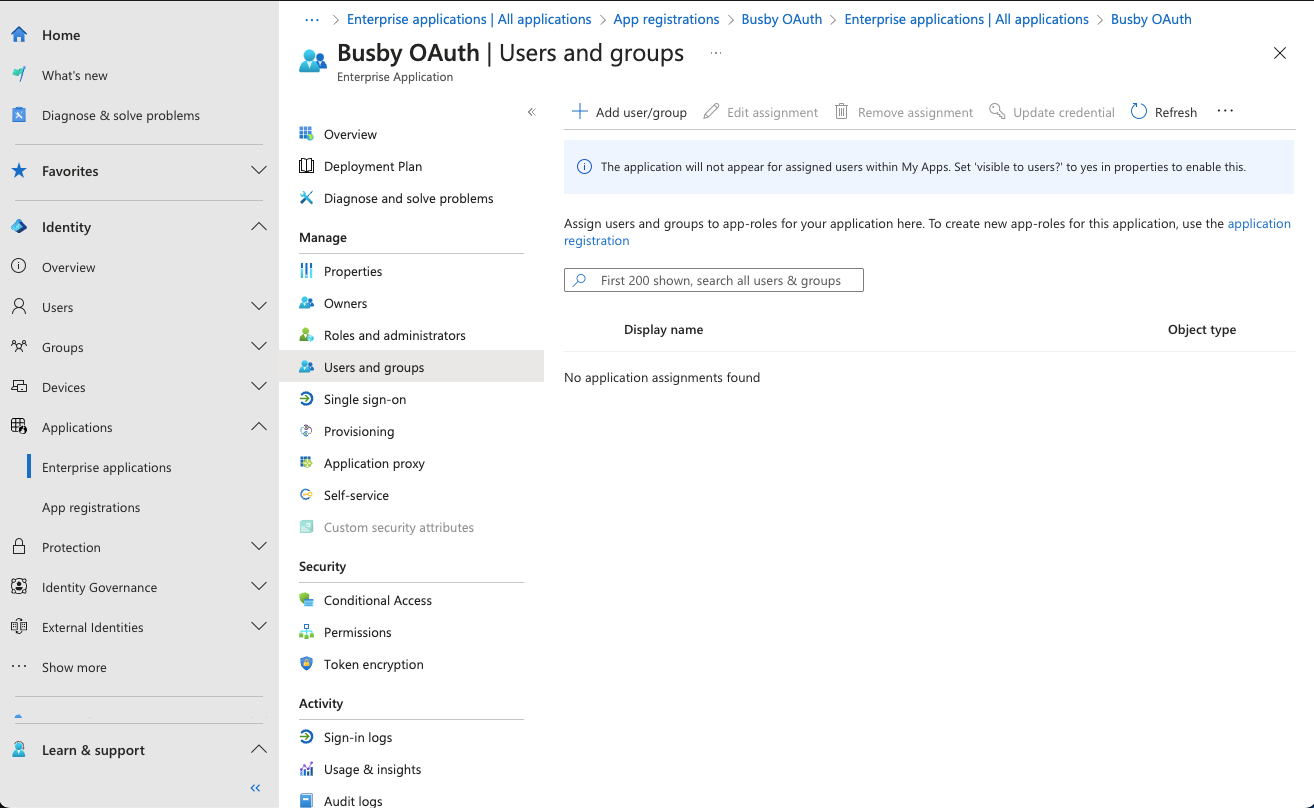Viewport: 1314px width, 808px height.
Task: Click the Permissions hierarchy icon
Action: click(307, 632)
